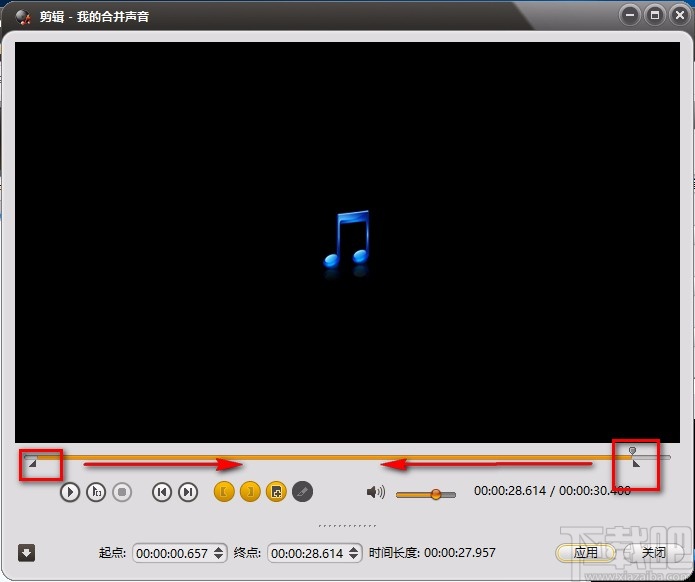This screenshot has width=695, height=582.
Task: Play the selected clip segment
Action: click(x=96, y=492)
